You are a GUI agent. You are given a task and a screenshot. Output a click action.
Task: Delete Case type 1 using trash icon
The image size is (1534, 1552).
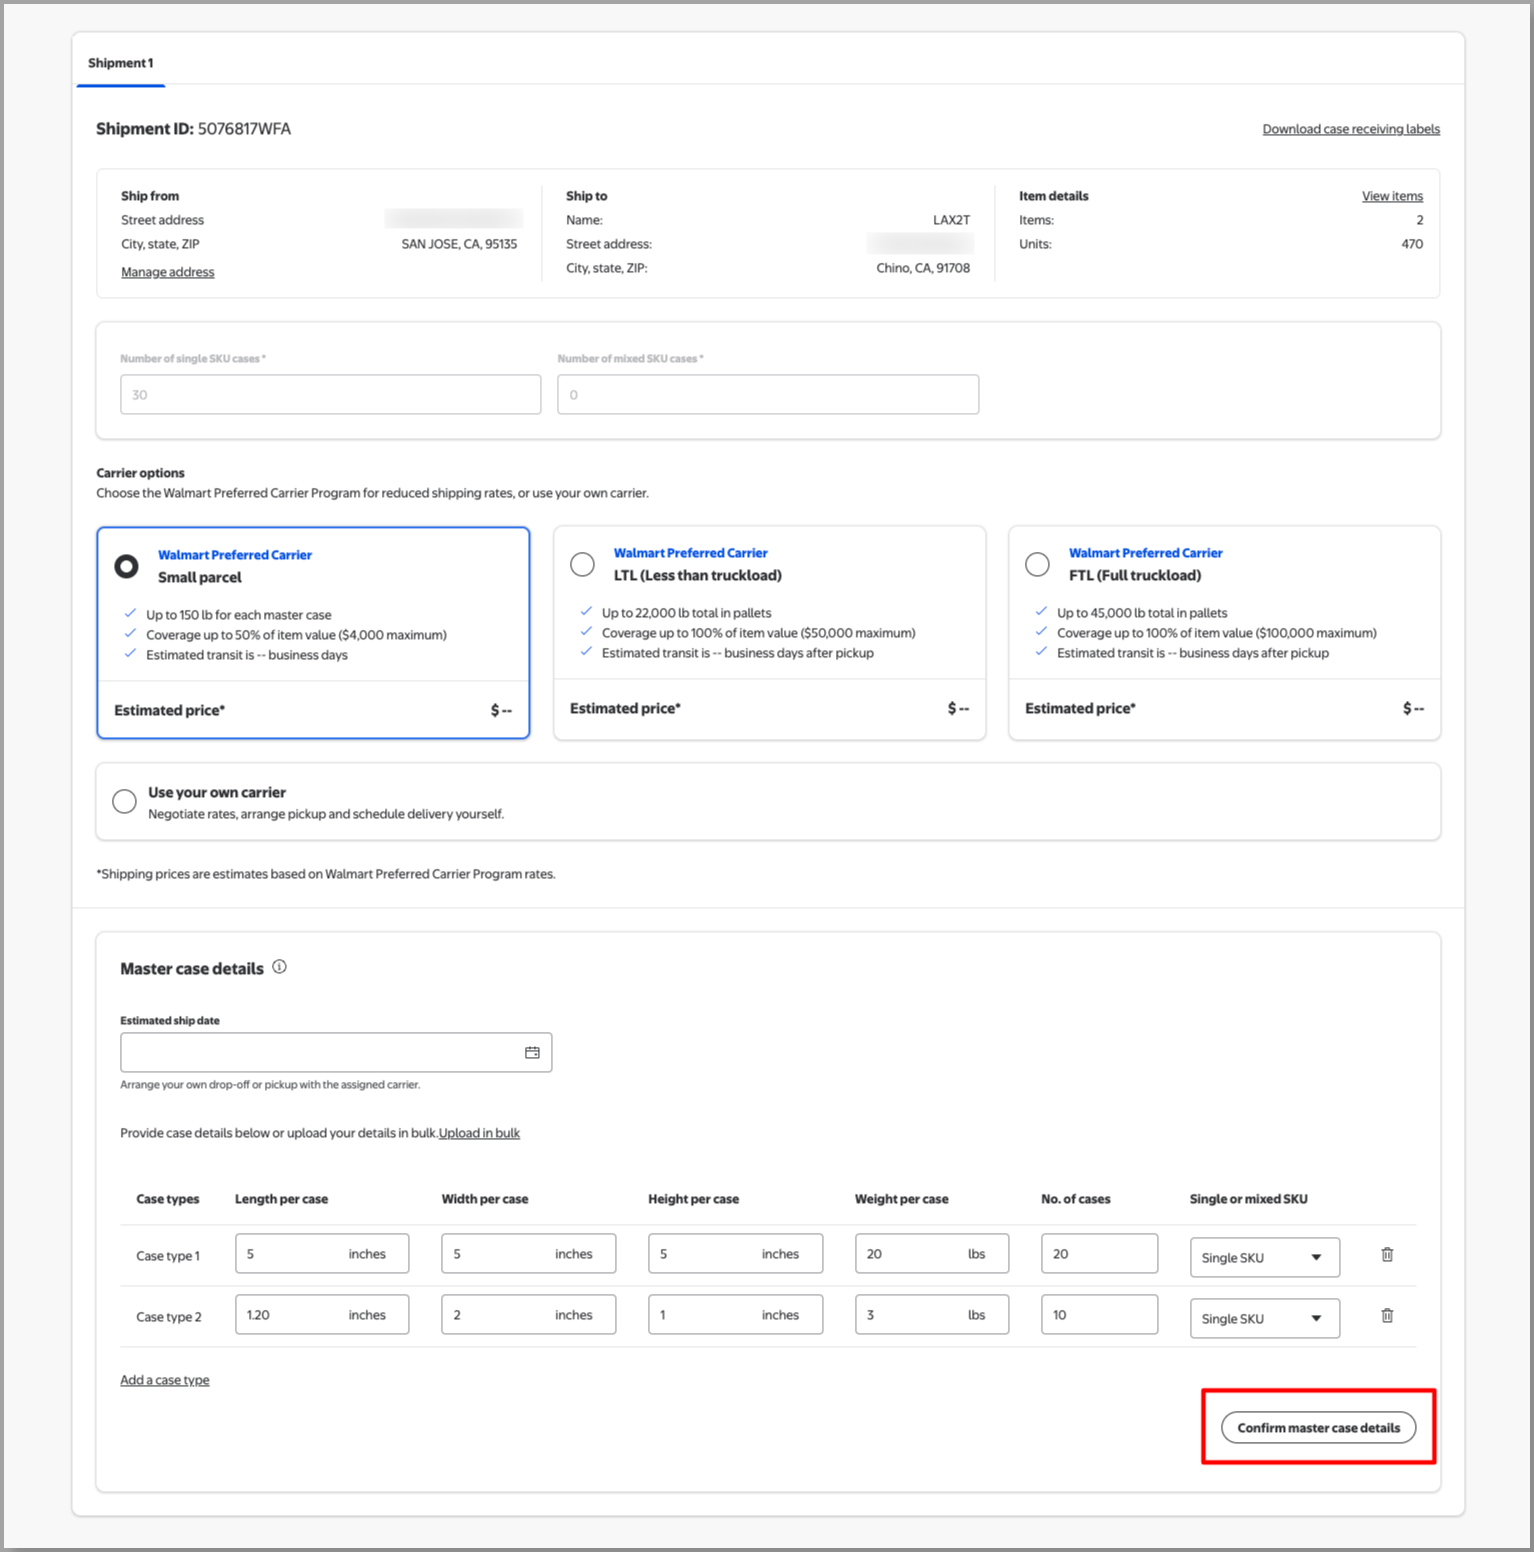pyautogui.click(x=1387, y=1254)
